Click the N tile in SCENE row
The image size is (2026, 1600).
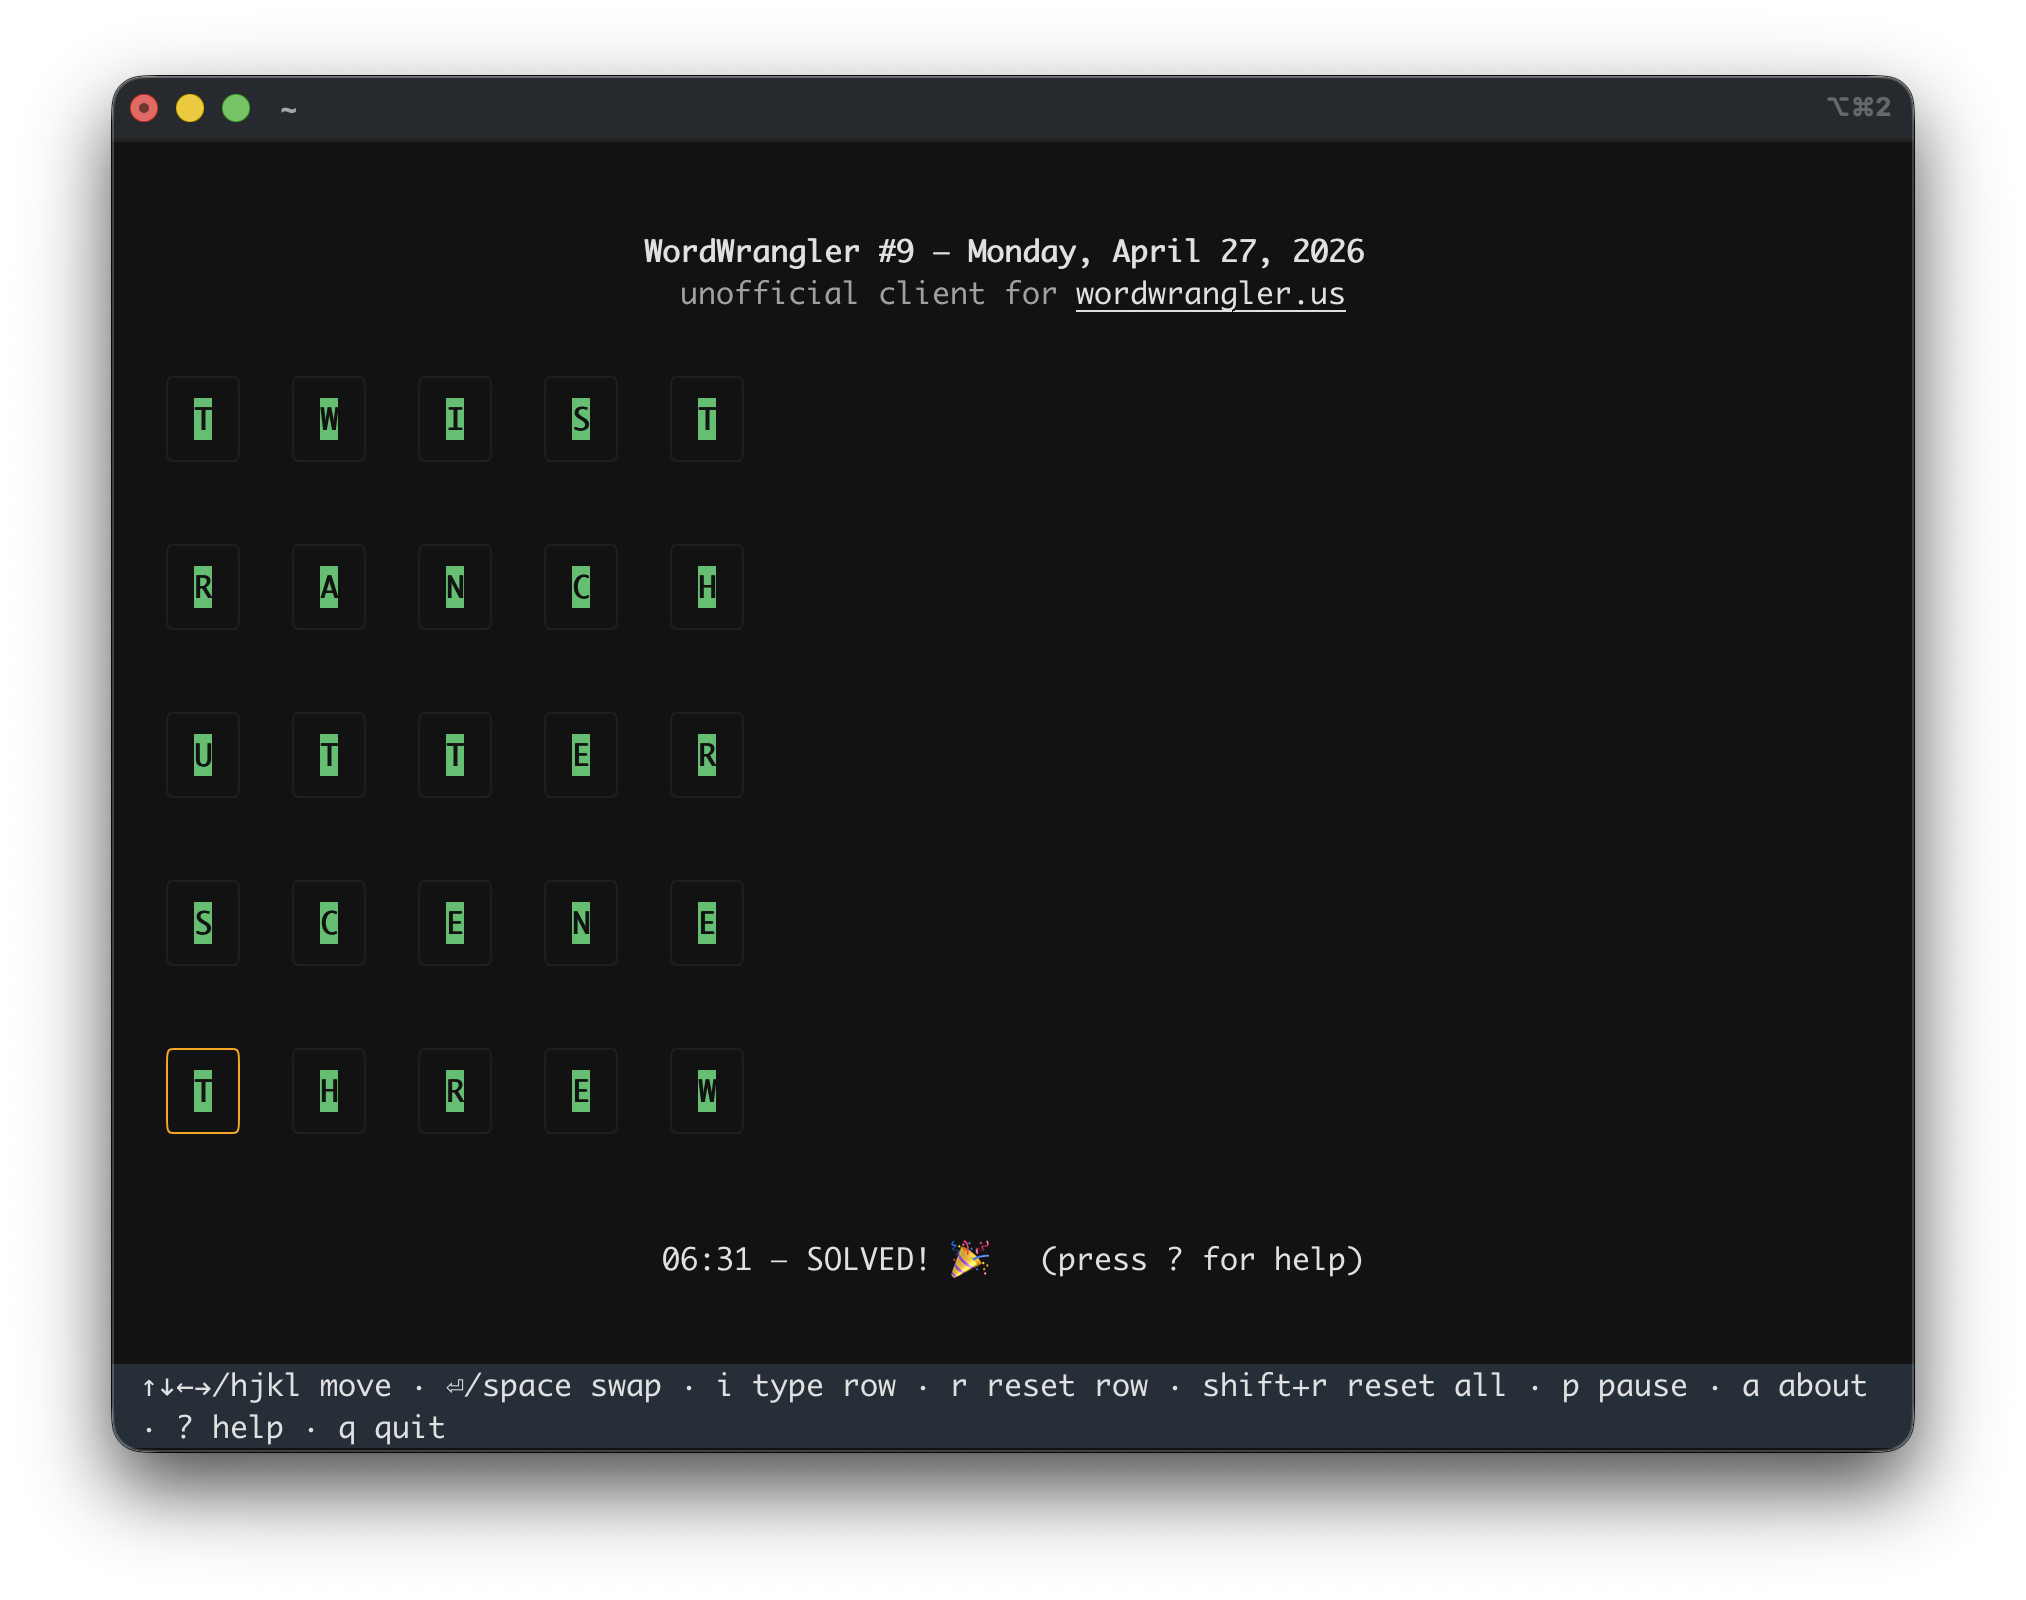(x=581, y=923)
